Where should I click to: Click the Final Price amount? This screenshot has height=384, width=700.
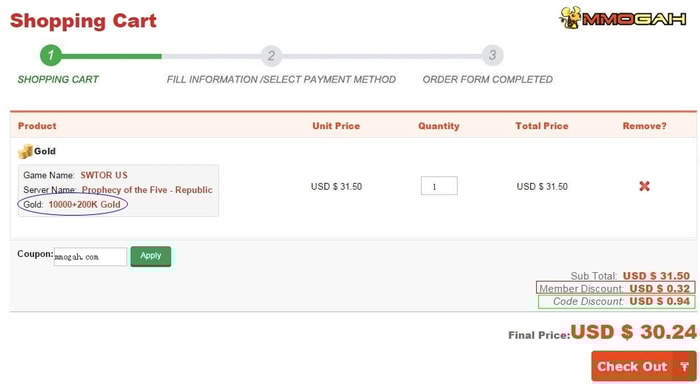[633, 332]
